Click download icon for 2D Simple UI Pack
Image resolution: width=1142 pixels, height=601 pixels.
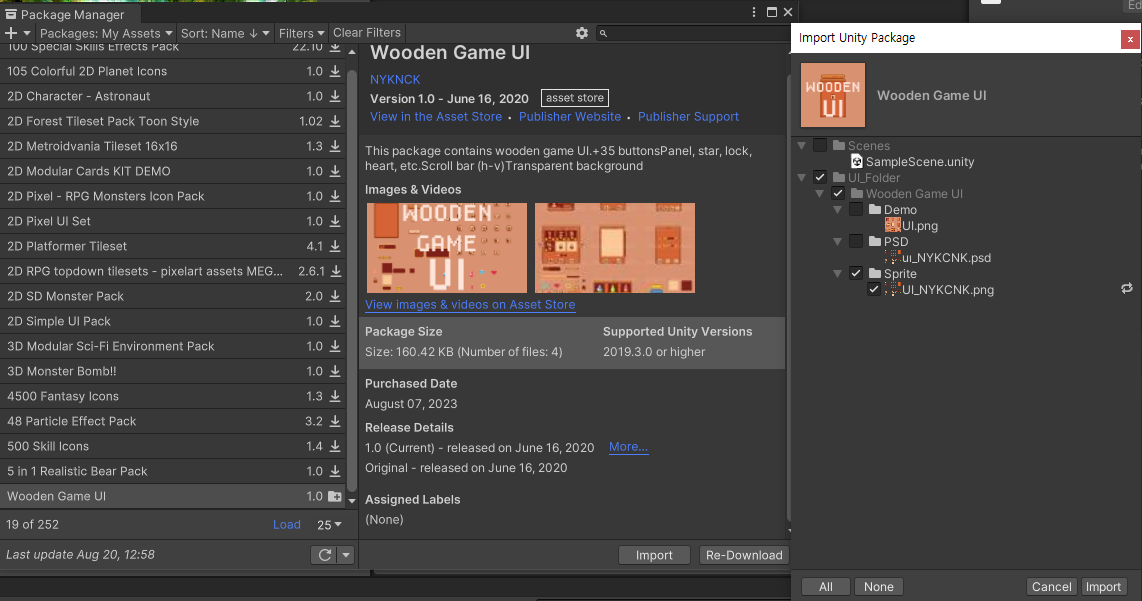(x=335, y=321)
